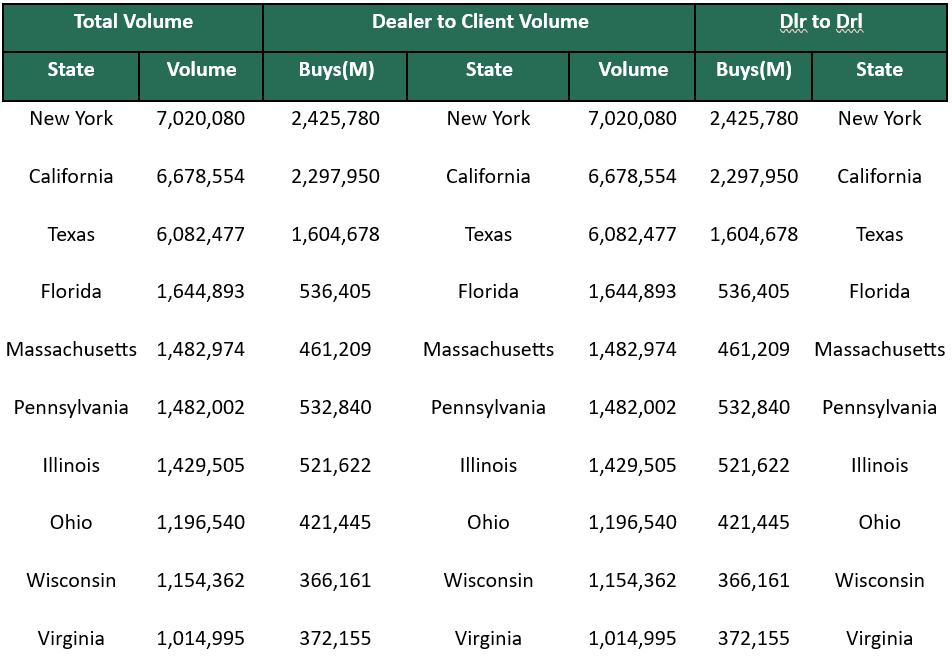
Task: Click New York in the leftmost State column
Action: [x=71, y=119]
